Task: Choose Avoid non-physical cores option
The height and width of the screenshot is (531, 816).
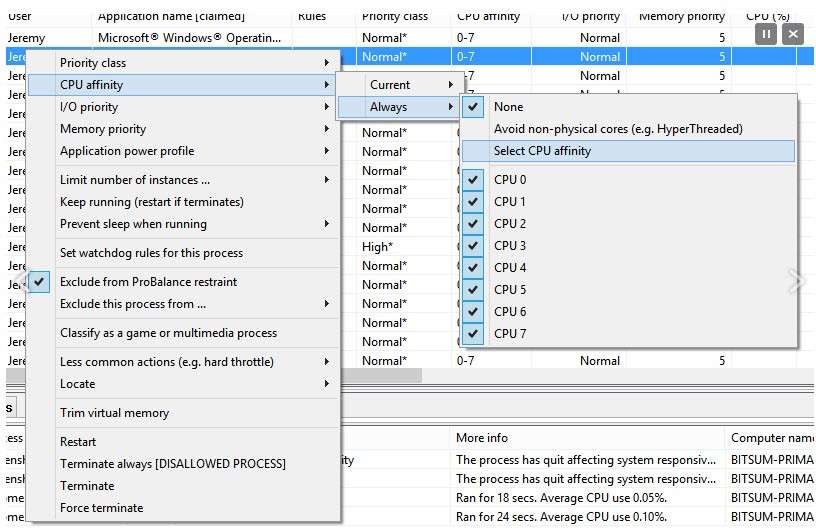Action: (628, 129)
